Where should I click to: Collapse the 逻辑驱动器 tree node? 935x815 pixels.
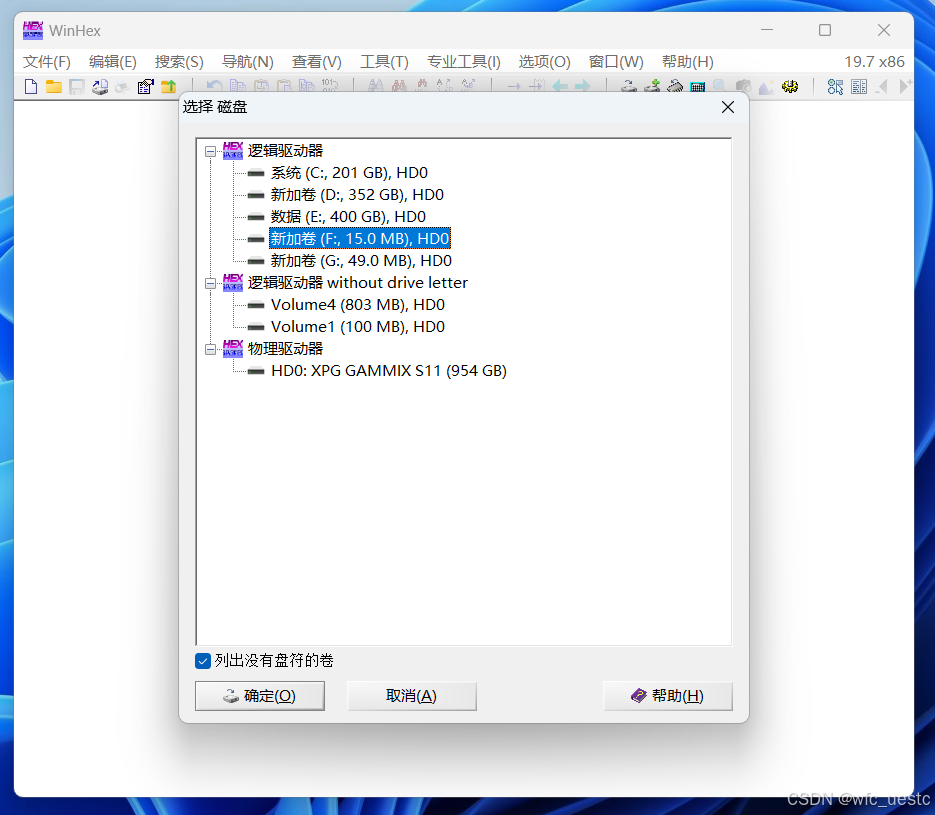210,151
